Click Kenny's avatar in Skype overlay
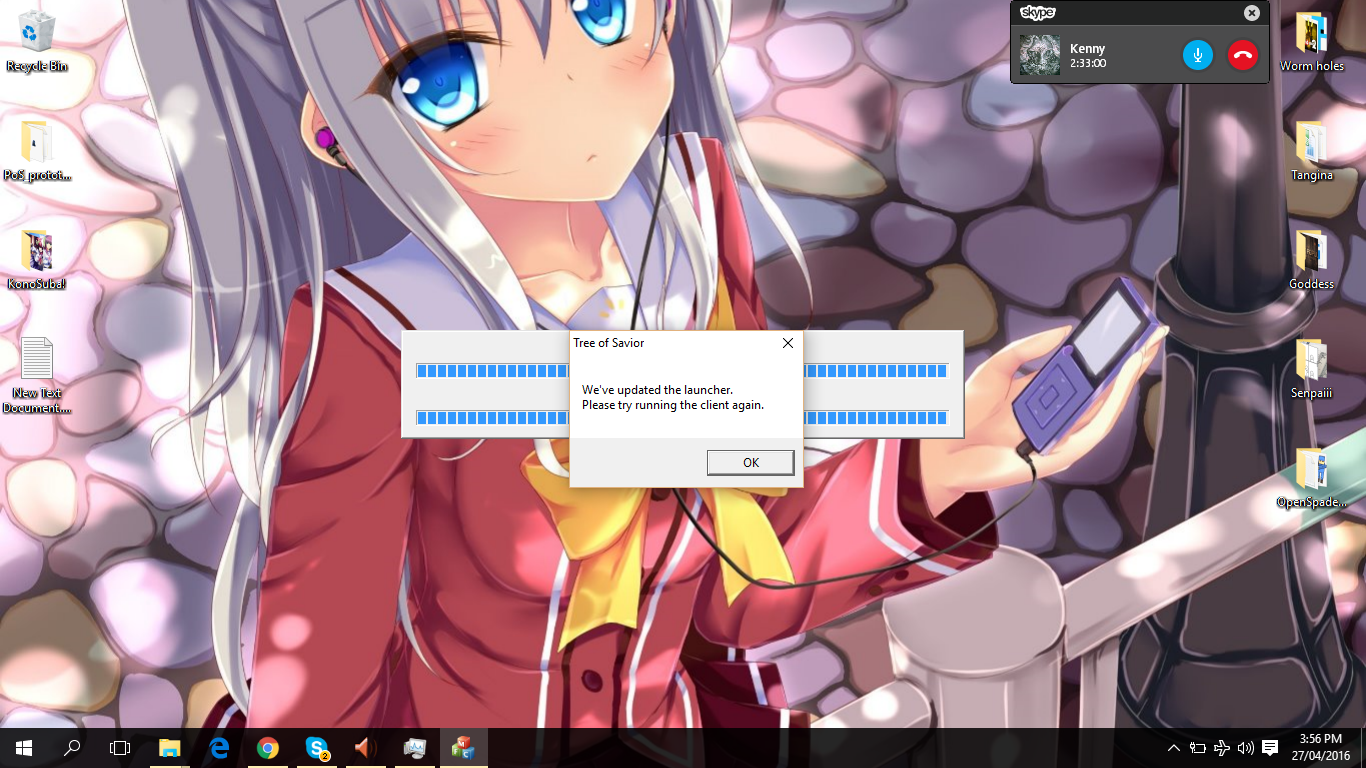This screenshot has height=768, width=1366. click(x=1040, y=55)
